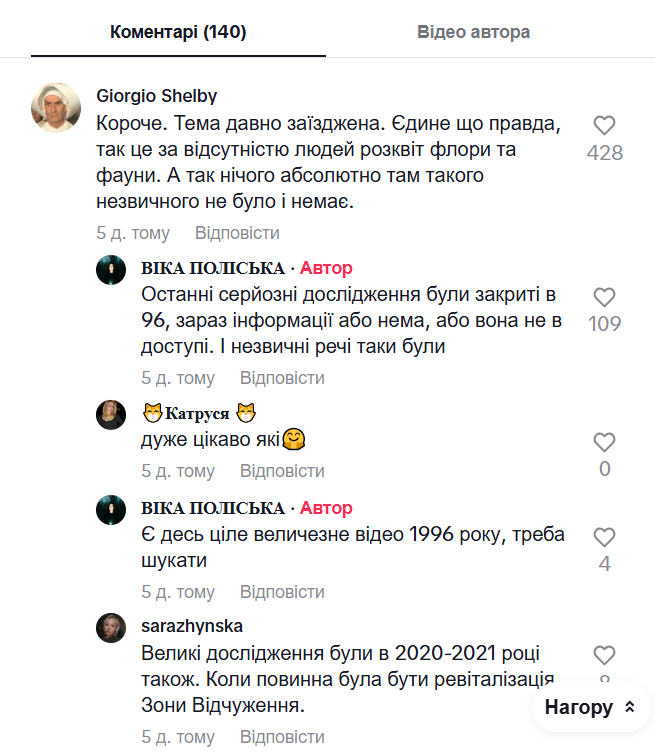
Task: Like Giorgio Shelby's comment with heart icon
Action: 604,126
